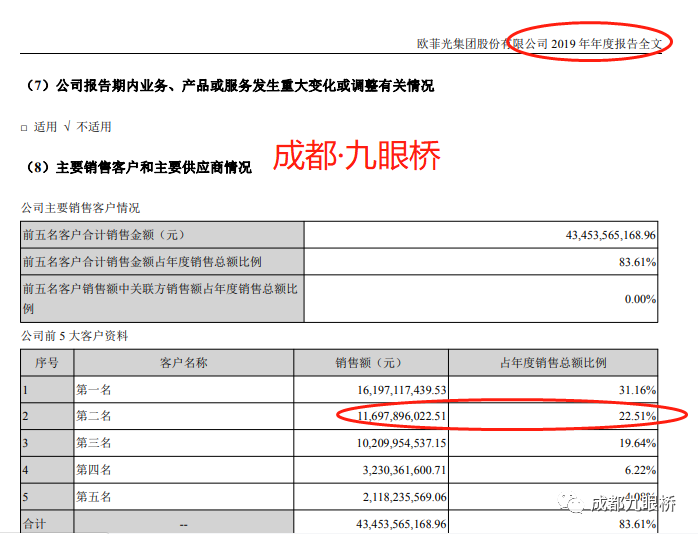Click the section (8) 主要销售客户和主要供应商情况 heading
This screenshot has height=534, width=698.
(139, 167)
